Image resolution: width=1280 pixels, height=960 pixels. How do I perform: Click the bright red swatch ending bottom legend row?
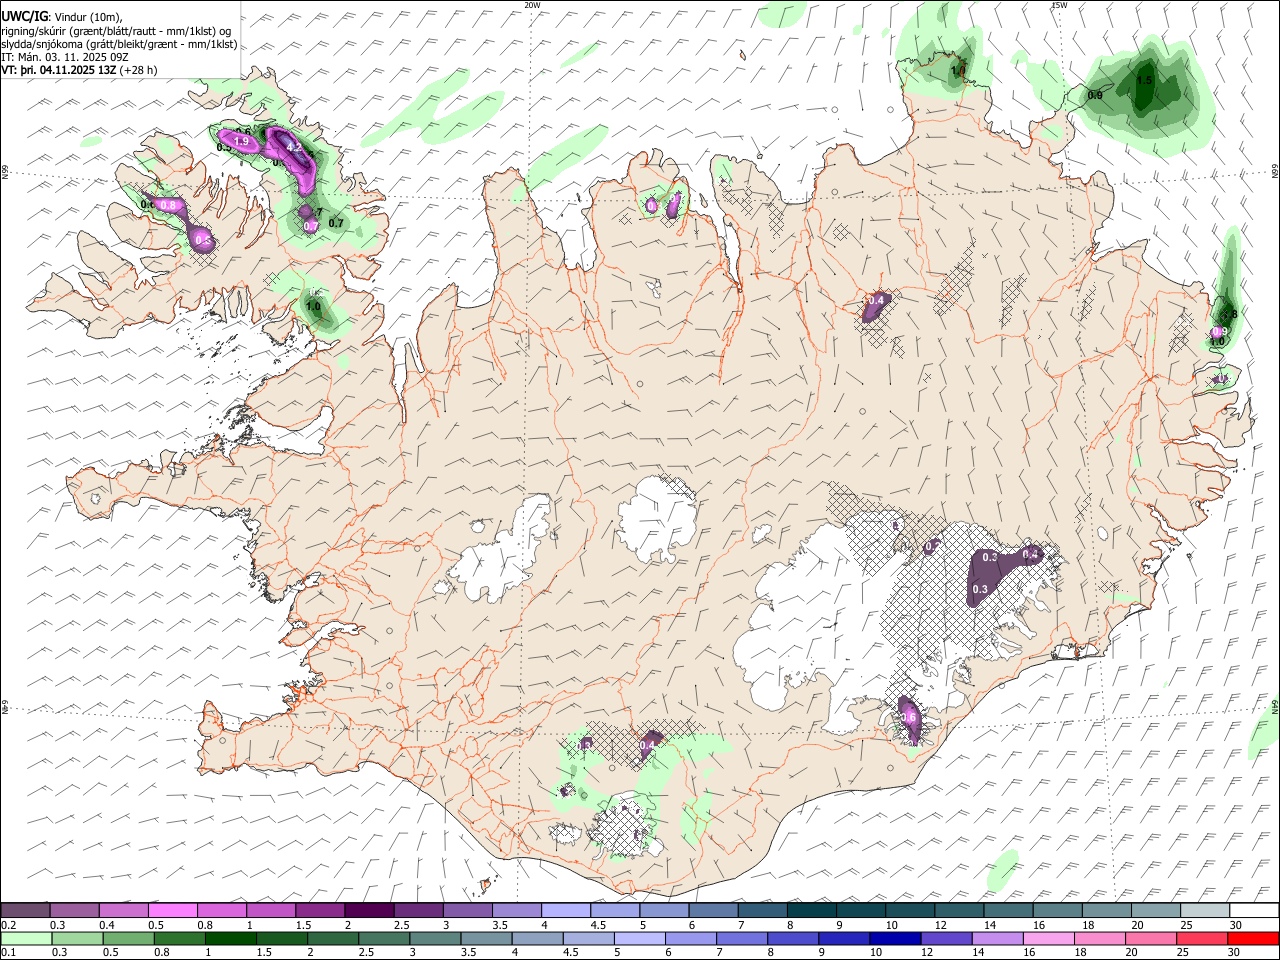[1252, 938]
